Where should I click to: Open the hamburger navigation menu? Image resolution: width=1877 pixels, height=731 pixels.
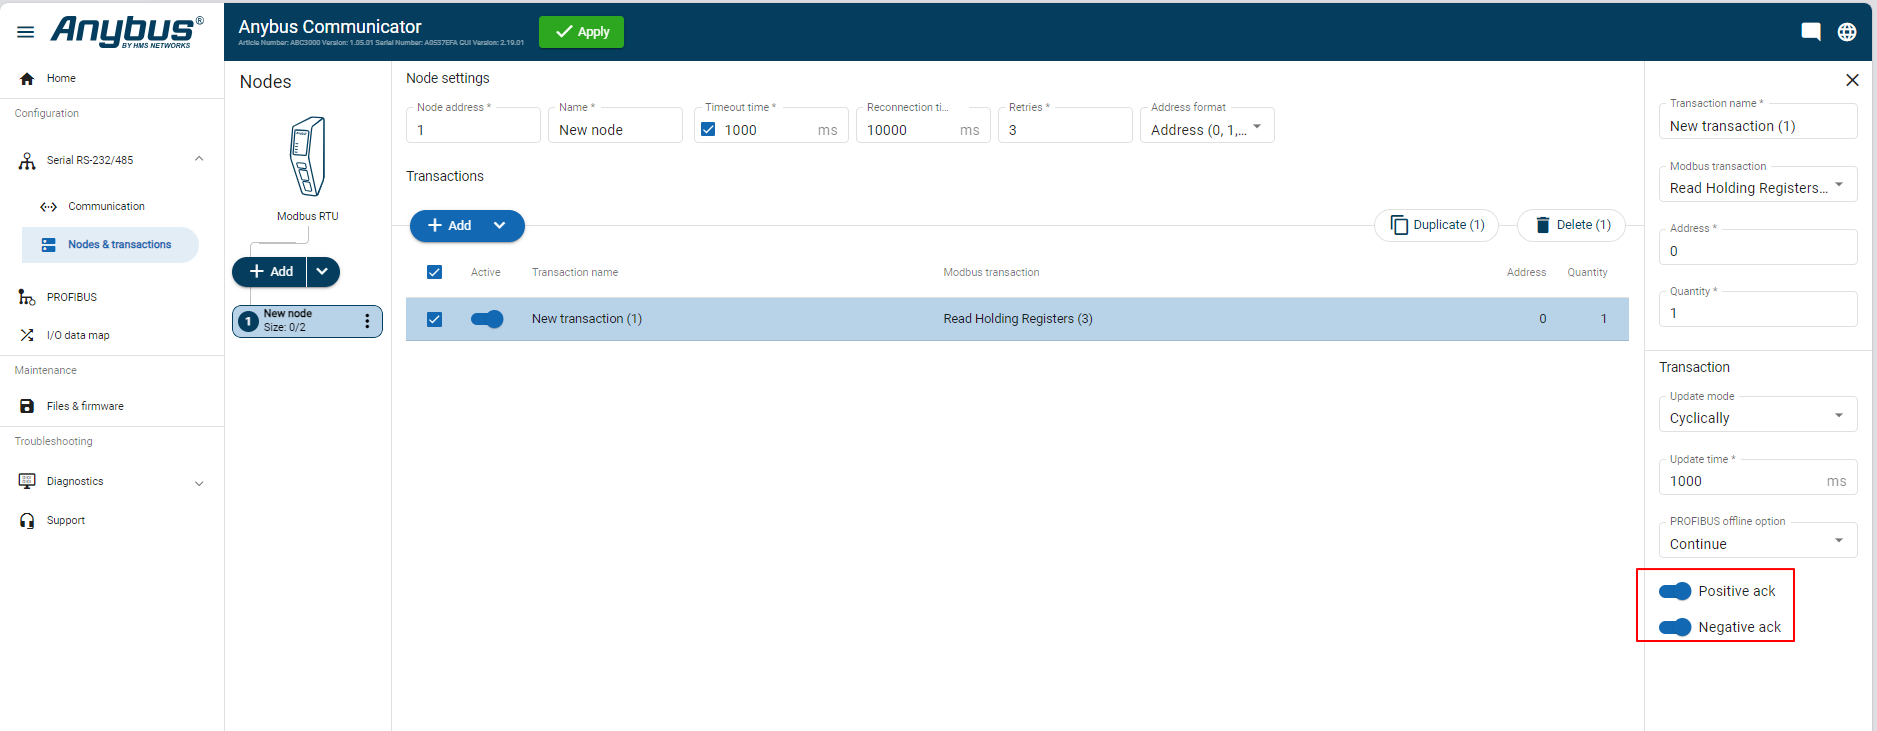click(x=26, y=32)
